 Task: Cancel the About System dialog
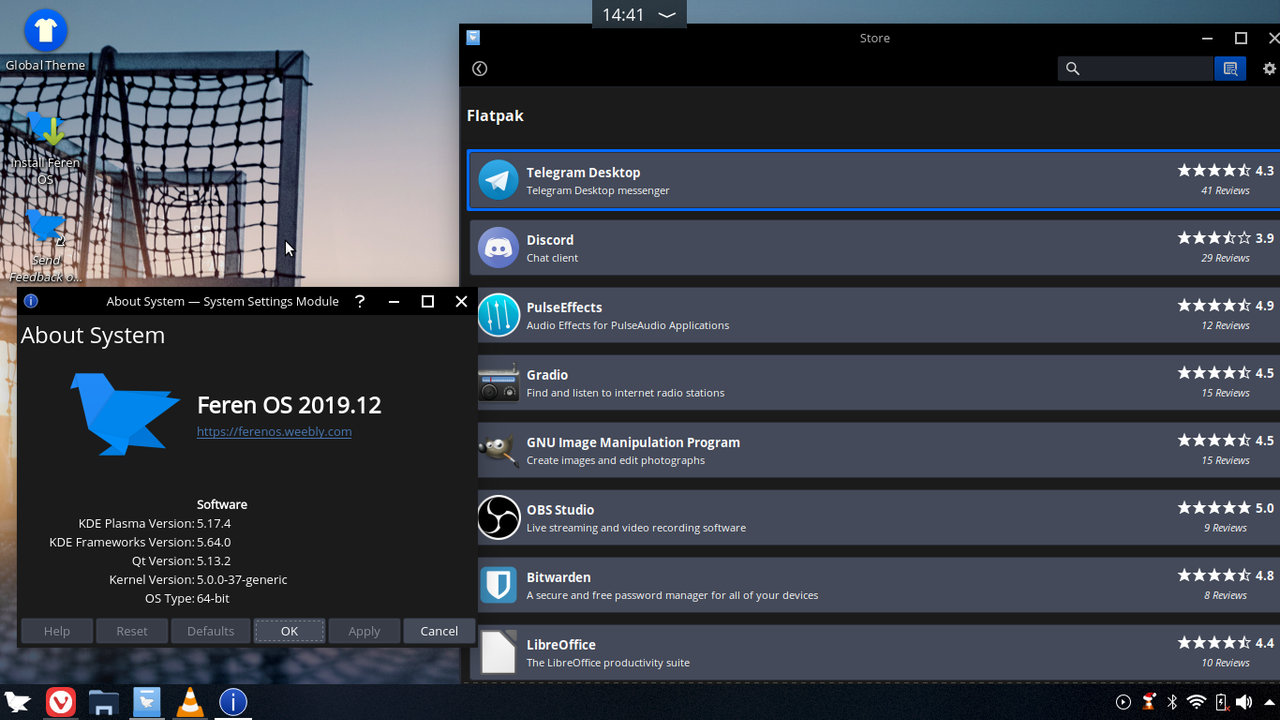[x=439, y=631]
